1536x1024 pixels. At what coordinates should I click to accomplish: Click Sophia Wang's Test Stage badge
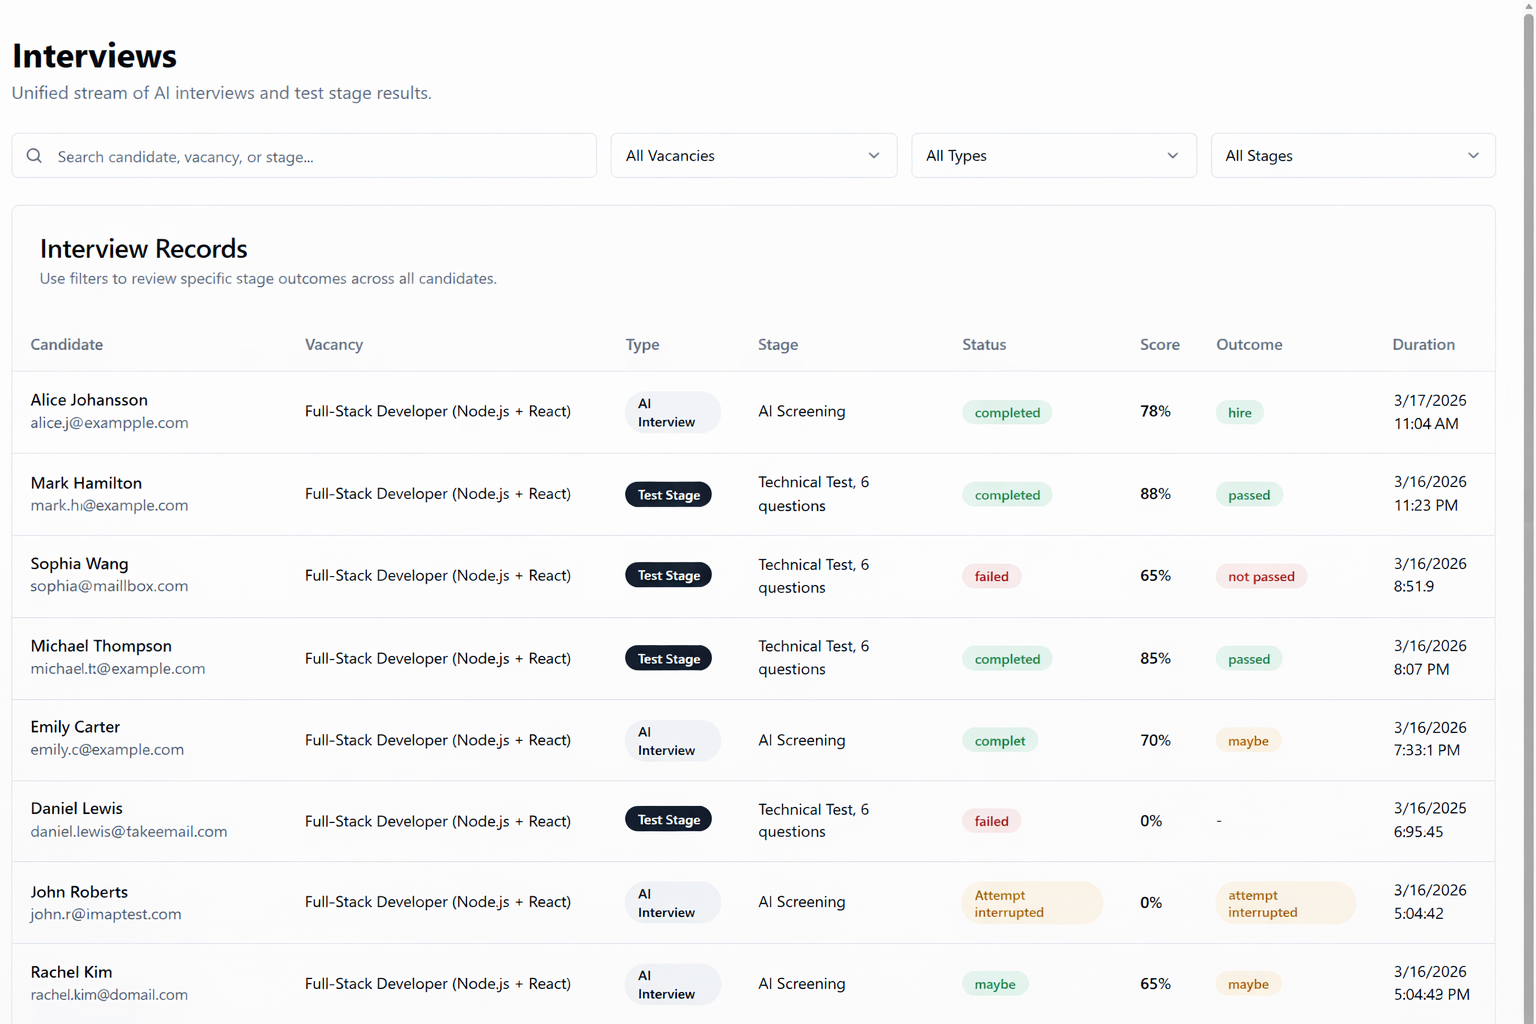tap(668, 575)
